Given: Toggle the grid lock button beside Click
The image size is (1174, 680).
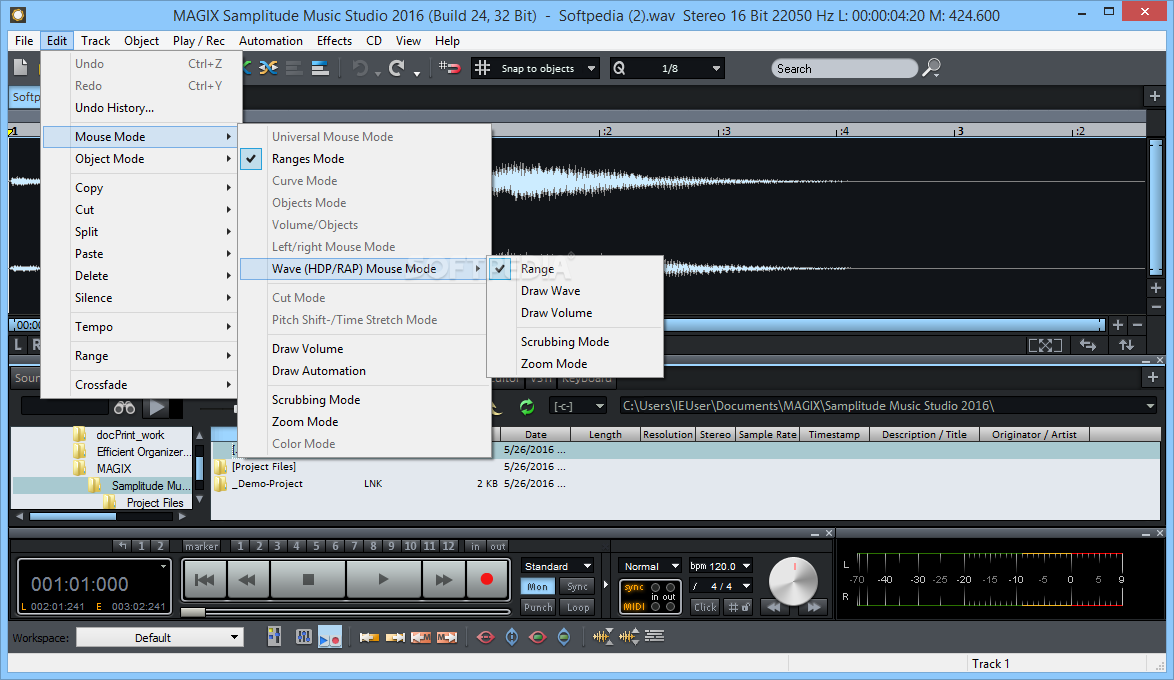Looking at the screenshot, I should pyautogui.click(x=739, y=607).
